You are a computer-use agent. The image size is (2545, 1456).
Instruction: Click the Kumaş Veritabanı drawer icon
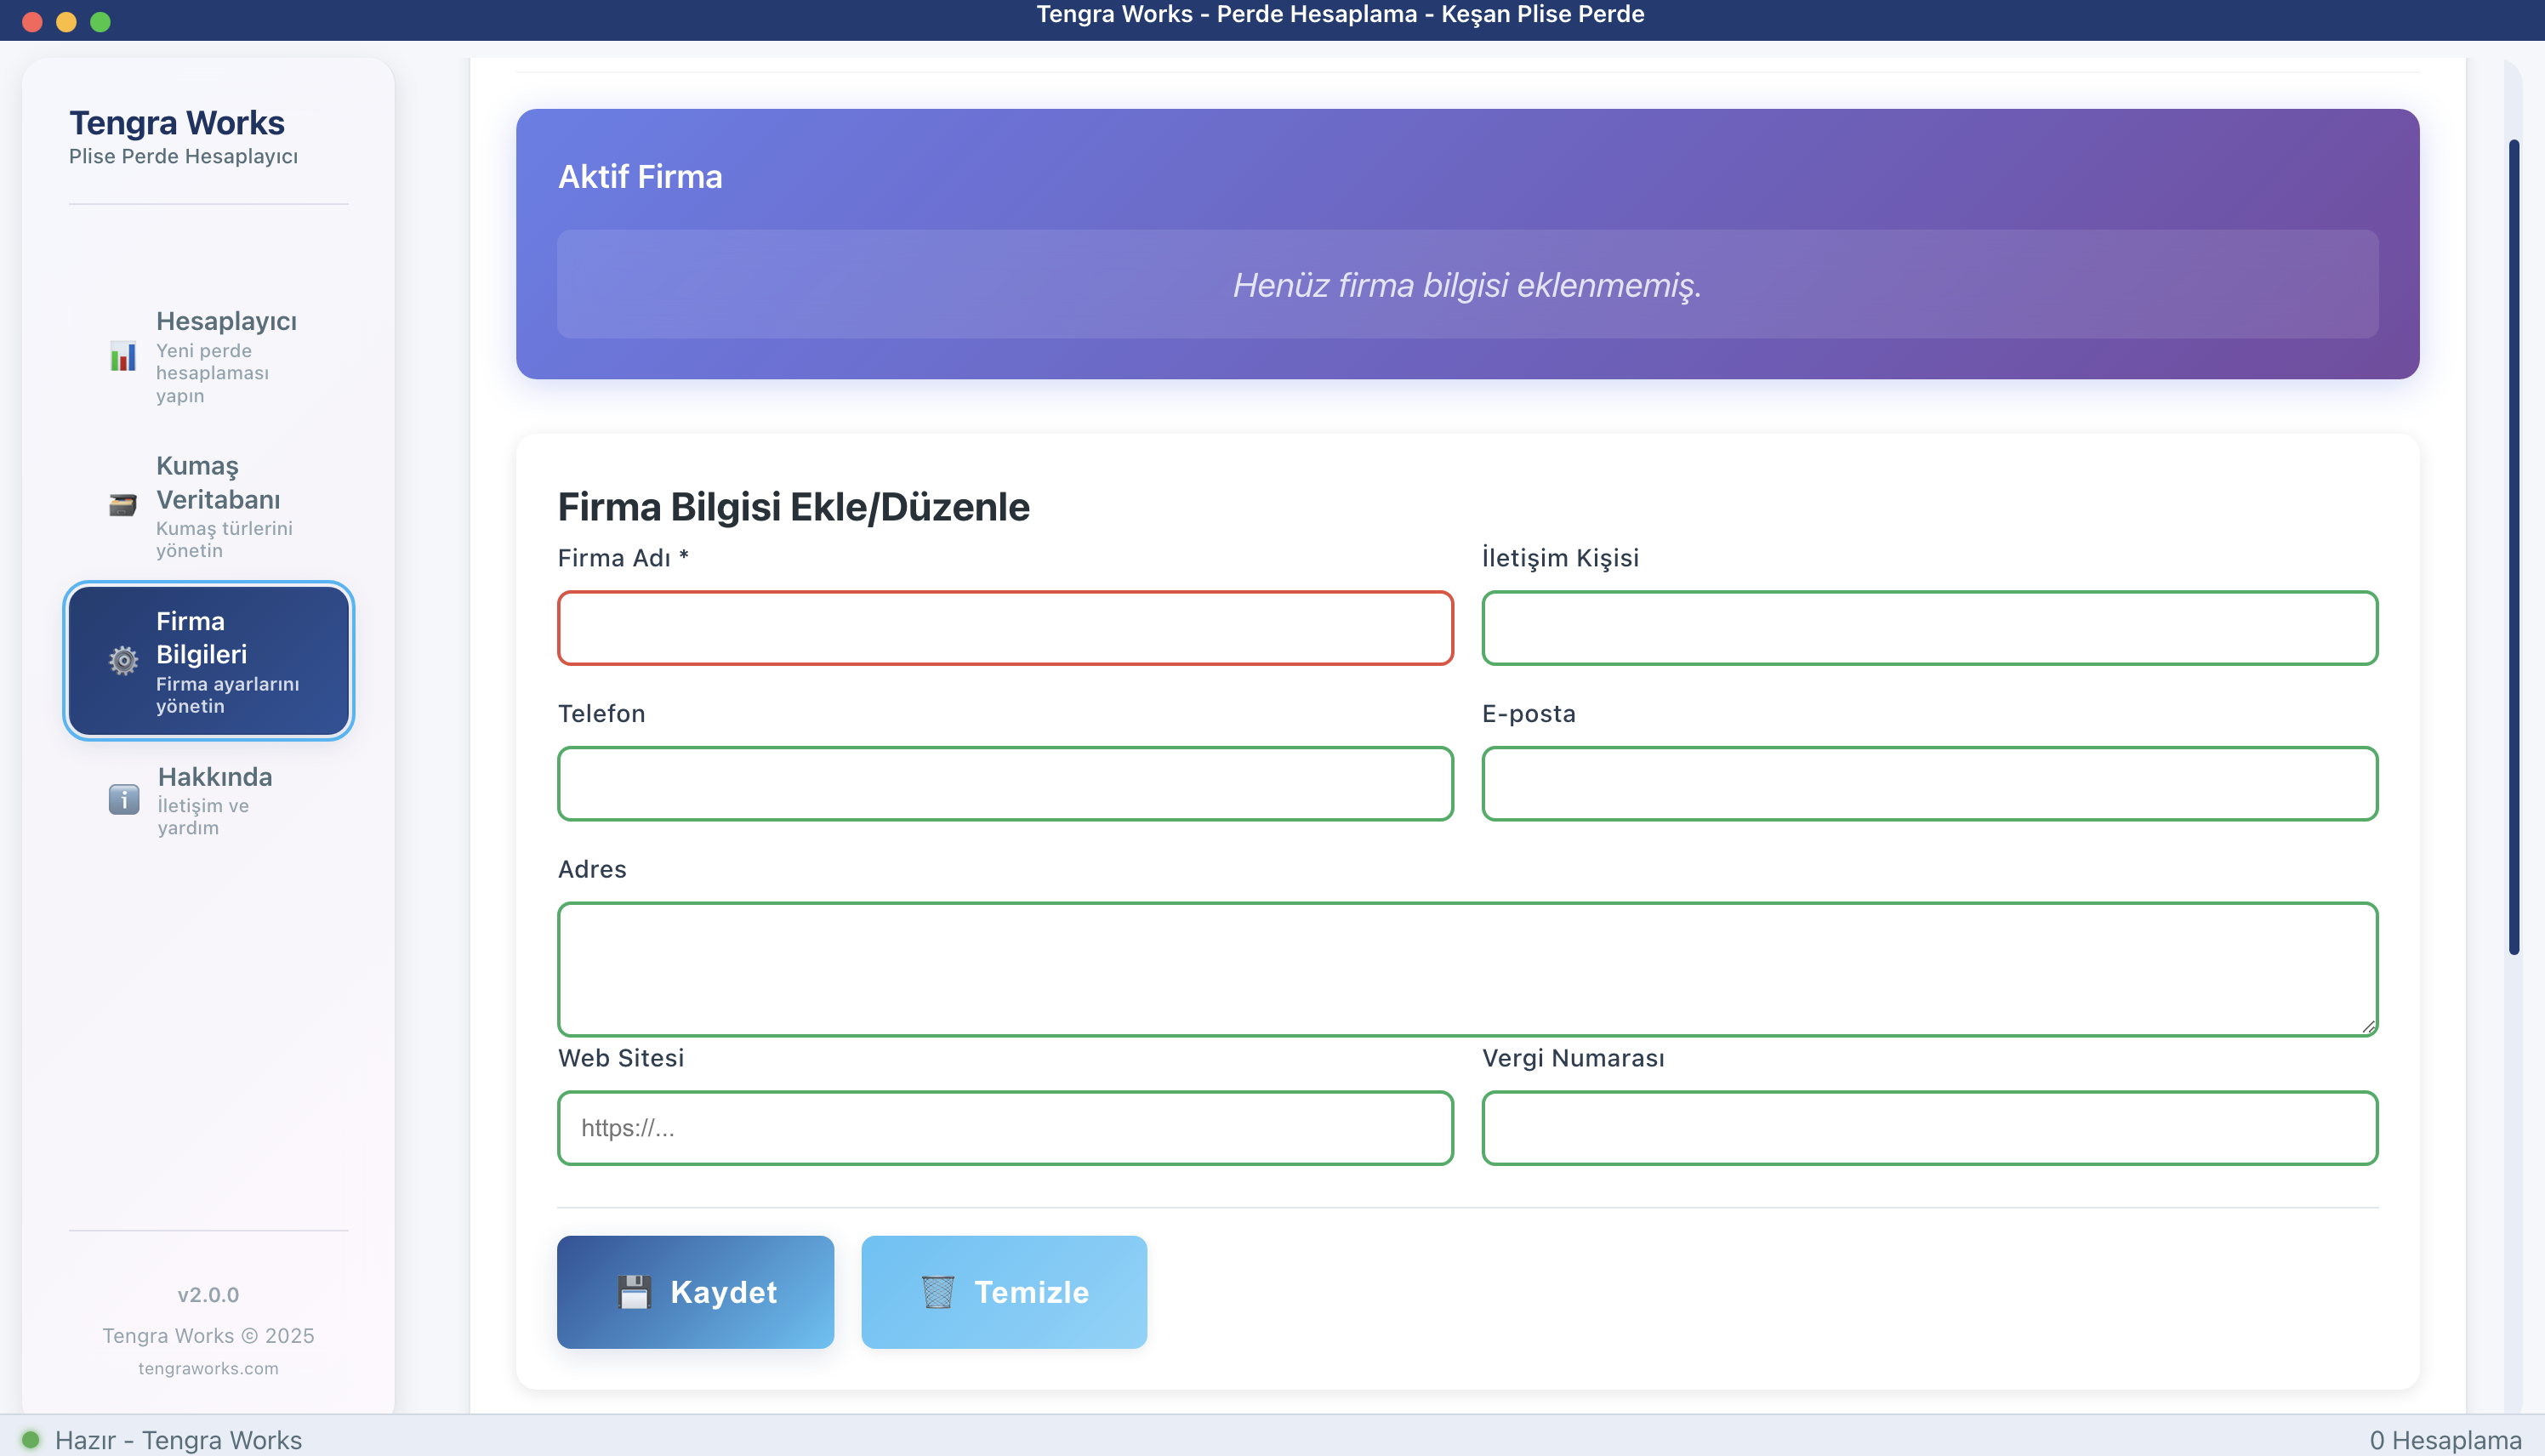pyautogui.click(x=123, y=506)
